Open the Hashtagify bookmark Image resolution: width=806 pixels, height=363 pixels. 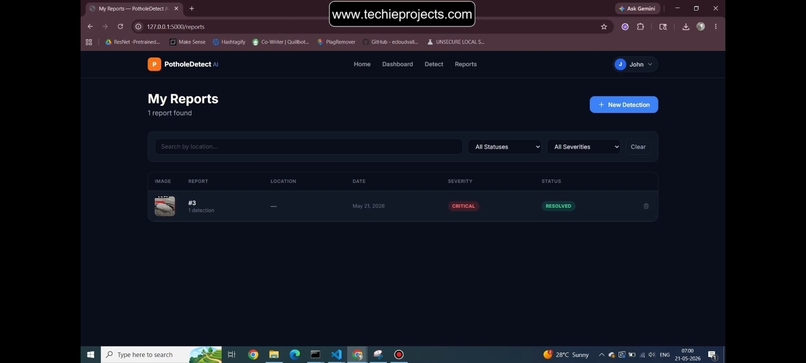point(229,42)
